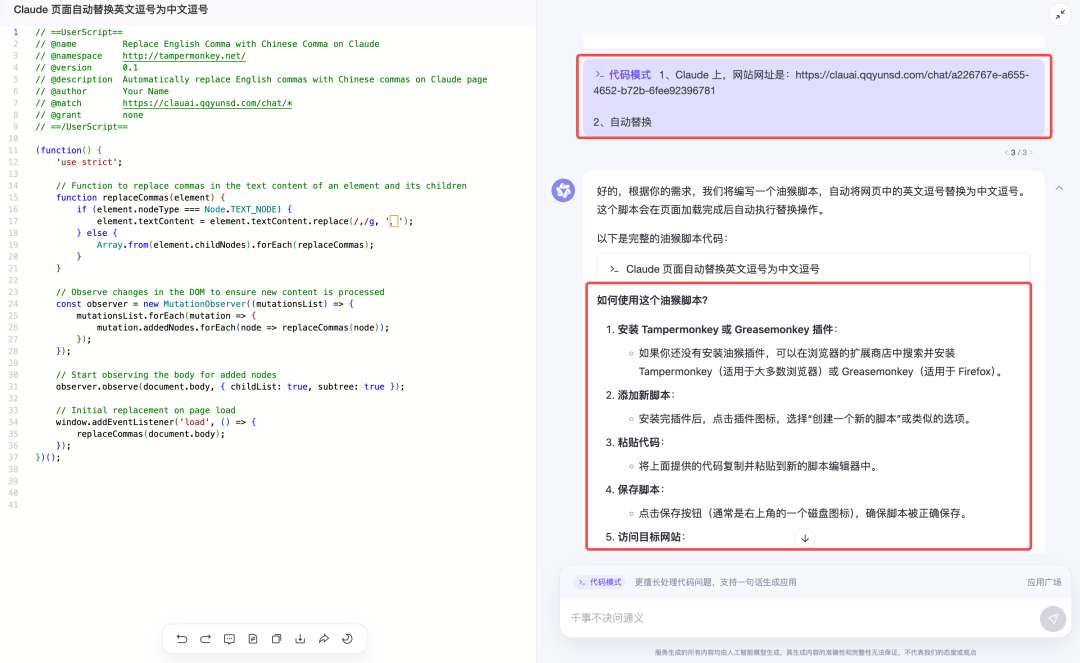Open the code artifact card in the reply

[813, 269]
